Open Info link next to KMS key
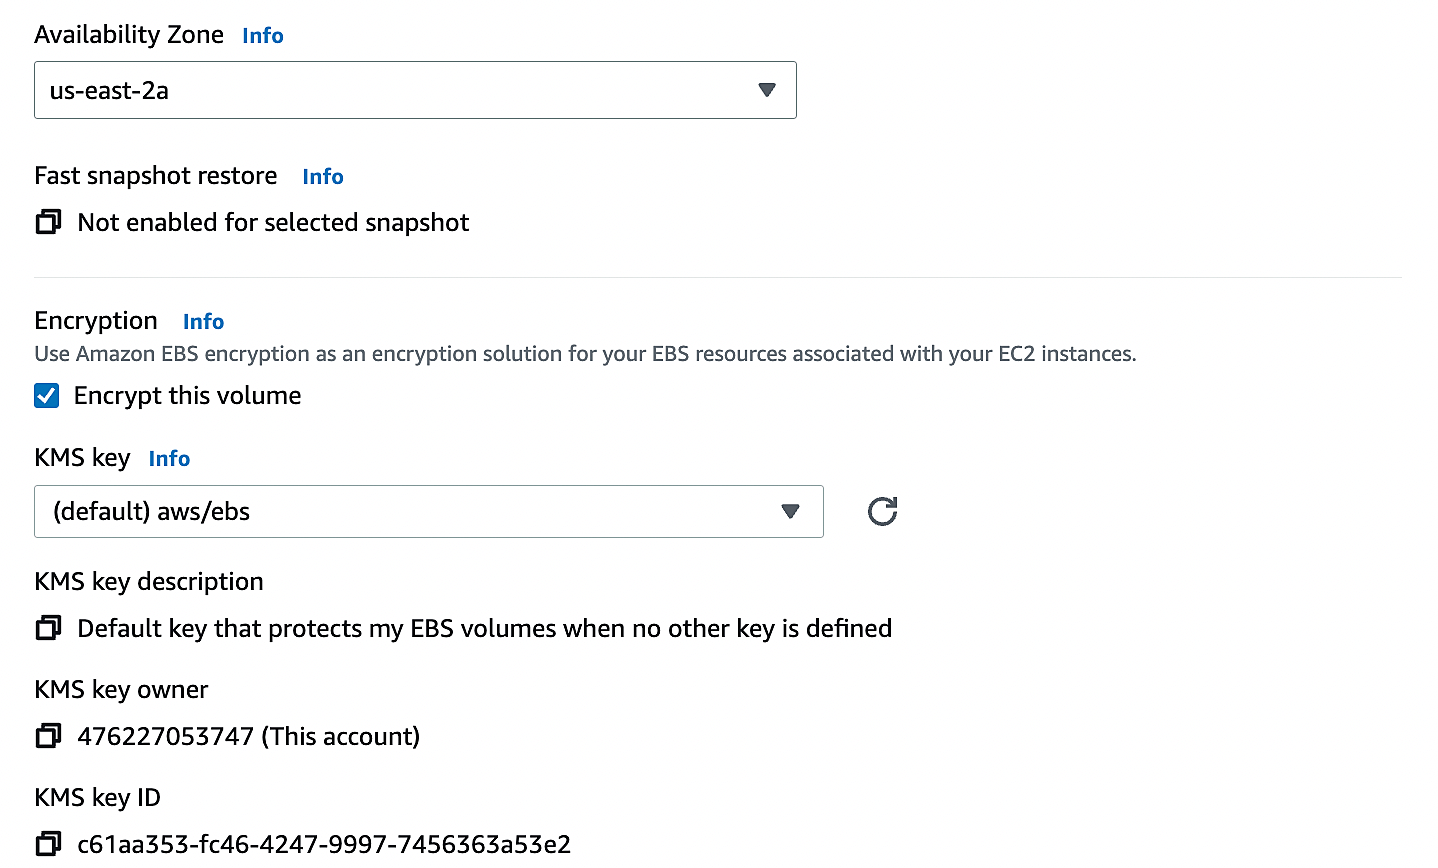The width and height of the screenshot is (1438, 868). point(169,459)
